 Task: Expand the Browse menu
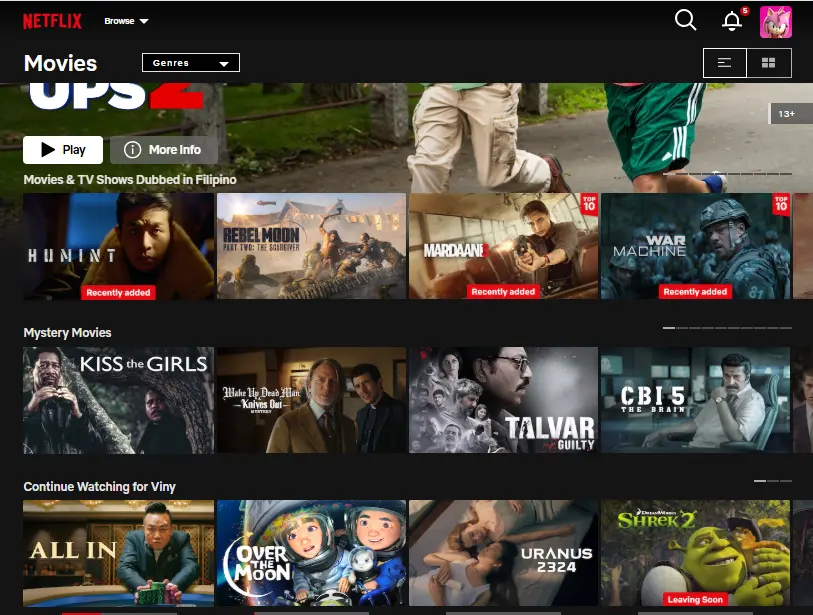click(x=126, y=21)
